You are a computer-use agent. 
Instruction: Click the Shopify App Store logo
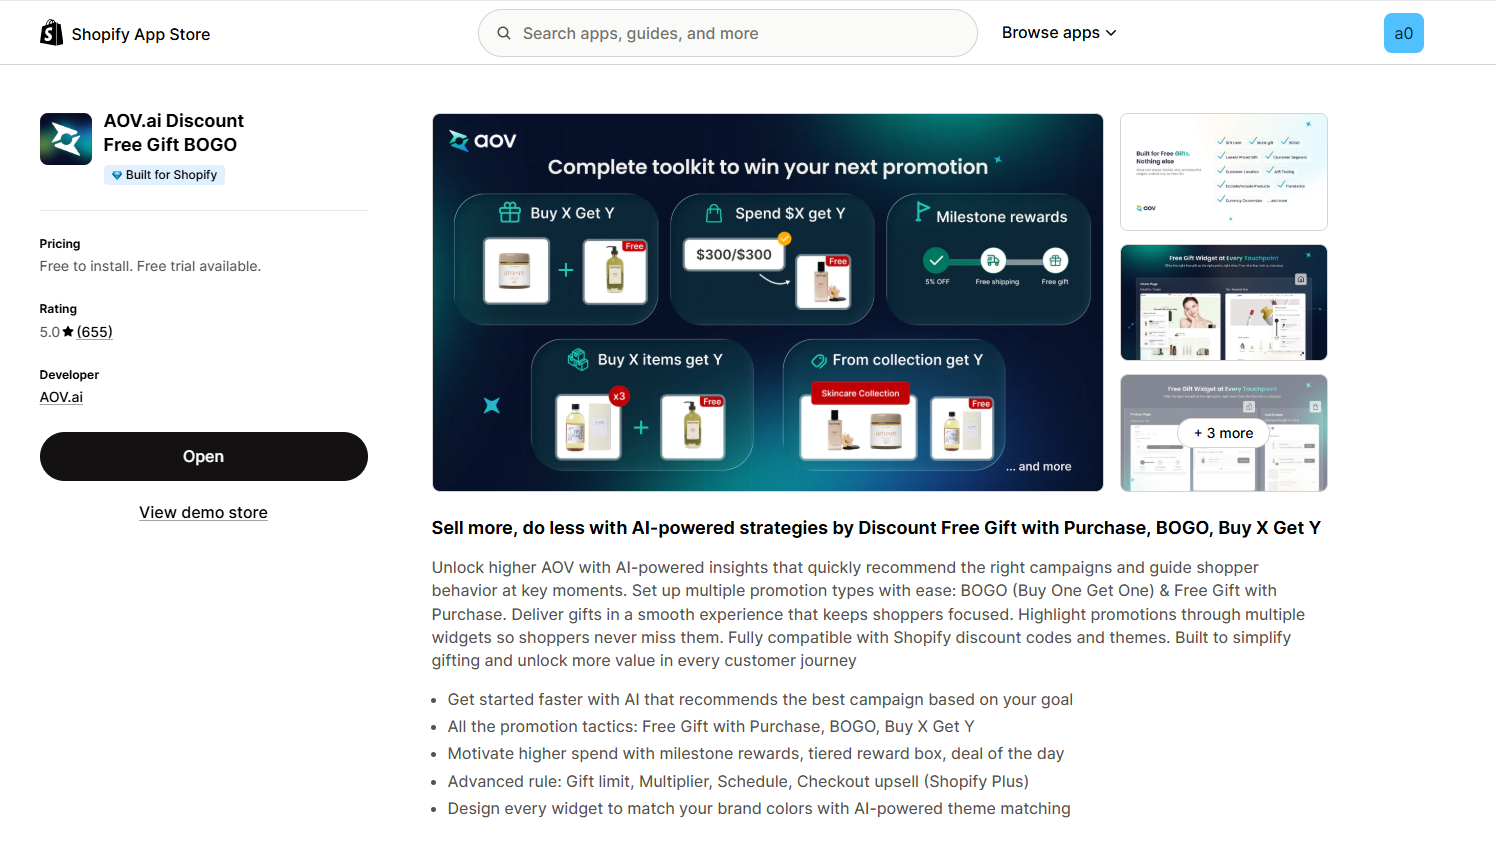(51, 32)
